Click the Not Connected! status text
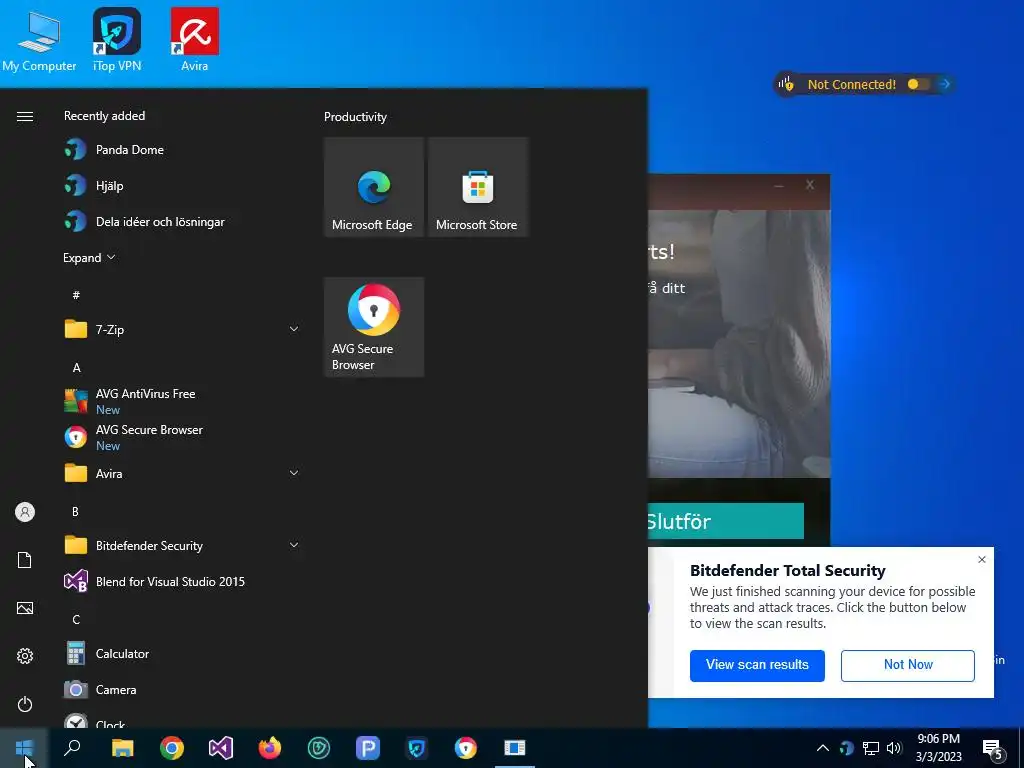Viewport: 1024px width, 768px height. (852, 84)
